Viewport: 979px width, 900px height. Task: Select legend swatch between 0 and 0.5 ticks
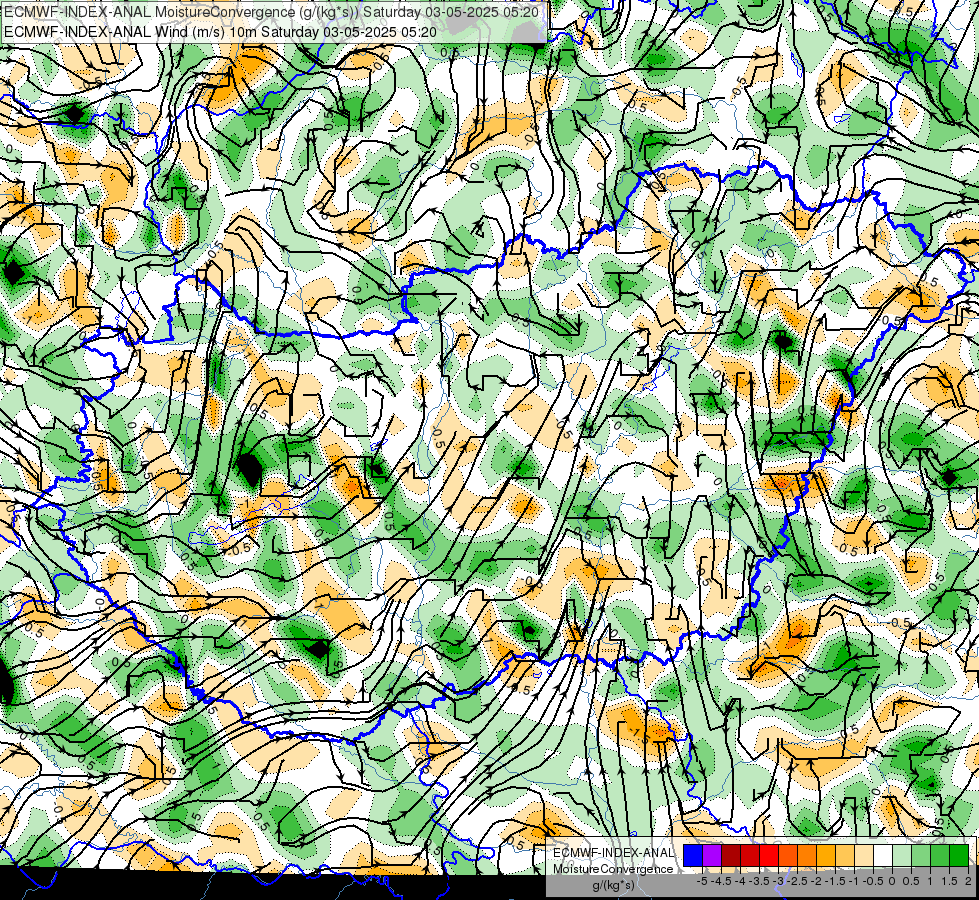click(902, 856)
